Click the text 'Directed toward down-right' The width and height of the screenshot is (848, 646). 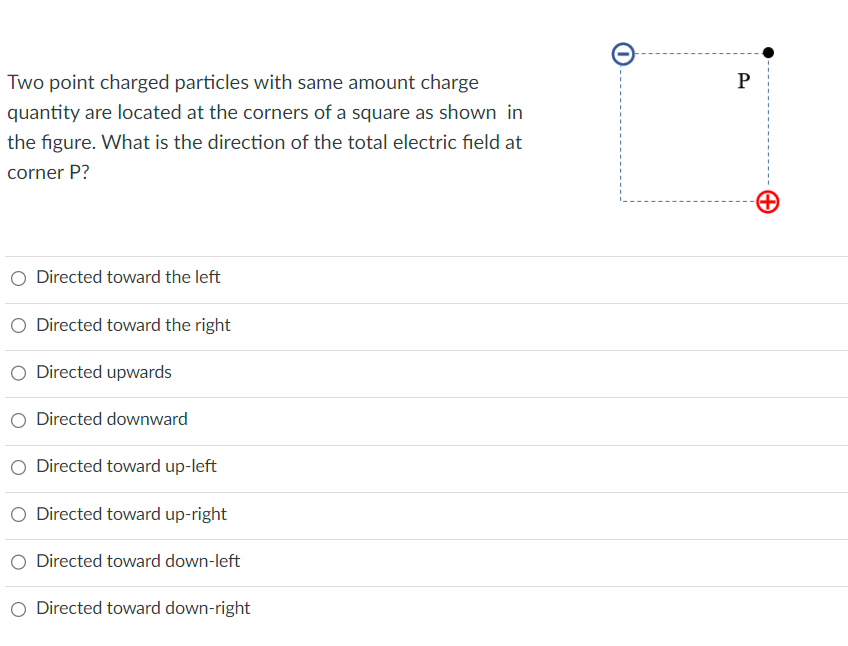point(143,608)
